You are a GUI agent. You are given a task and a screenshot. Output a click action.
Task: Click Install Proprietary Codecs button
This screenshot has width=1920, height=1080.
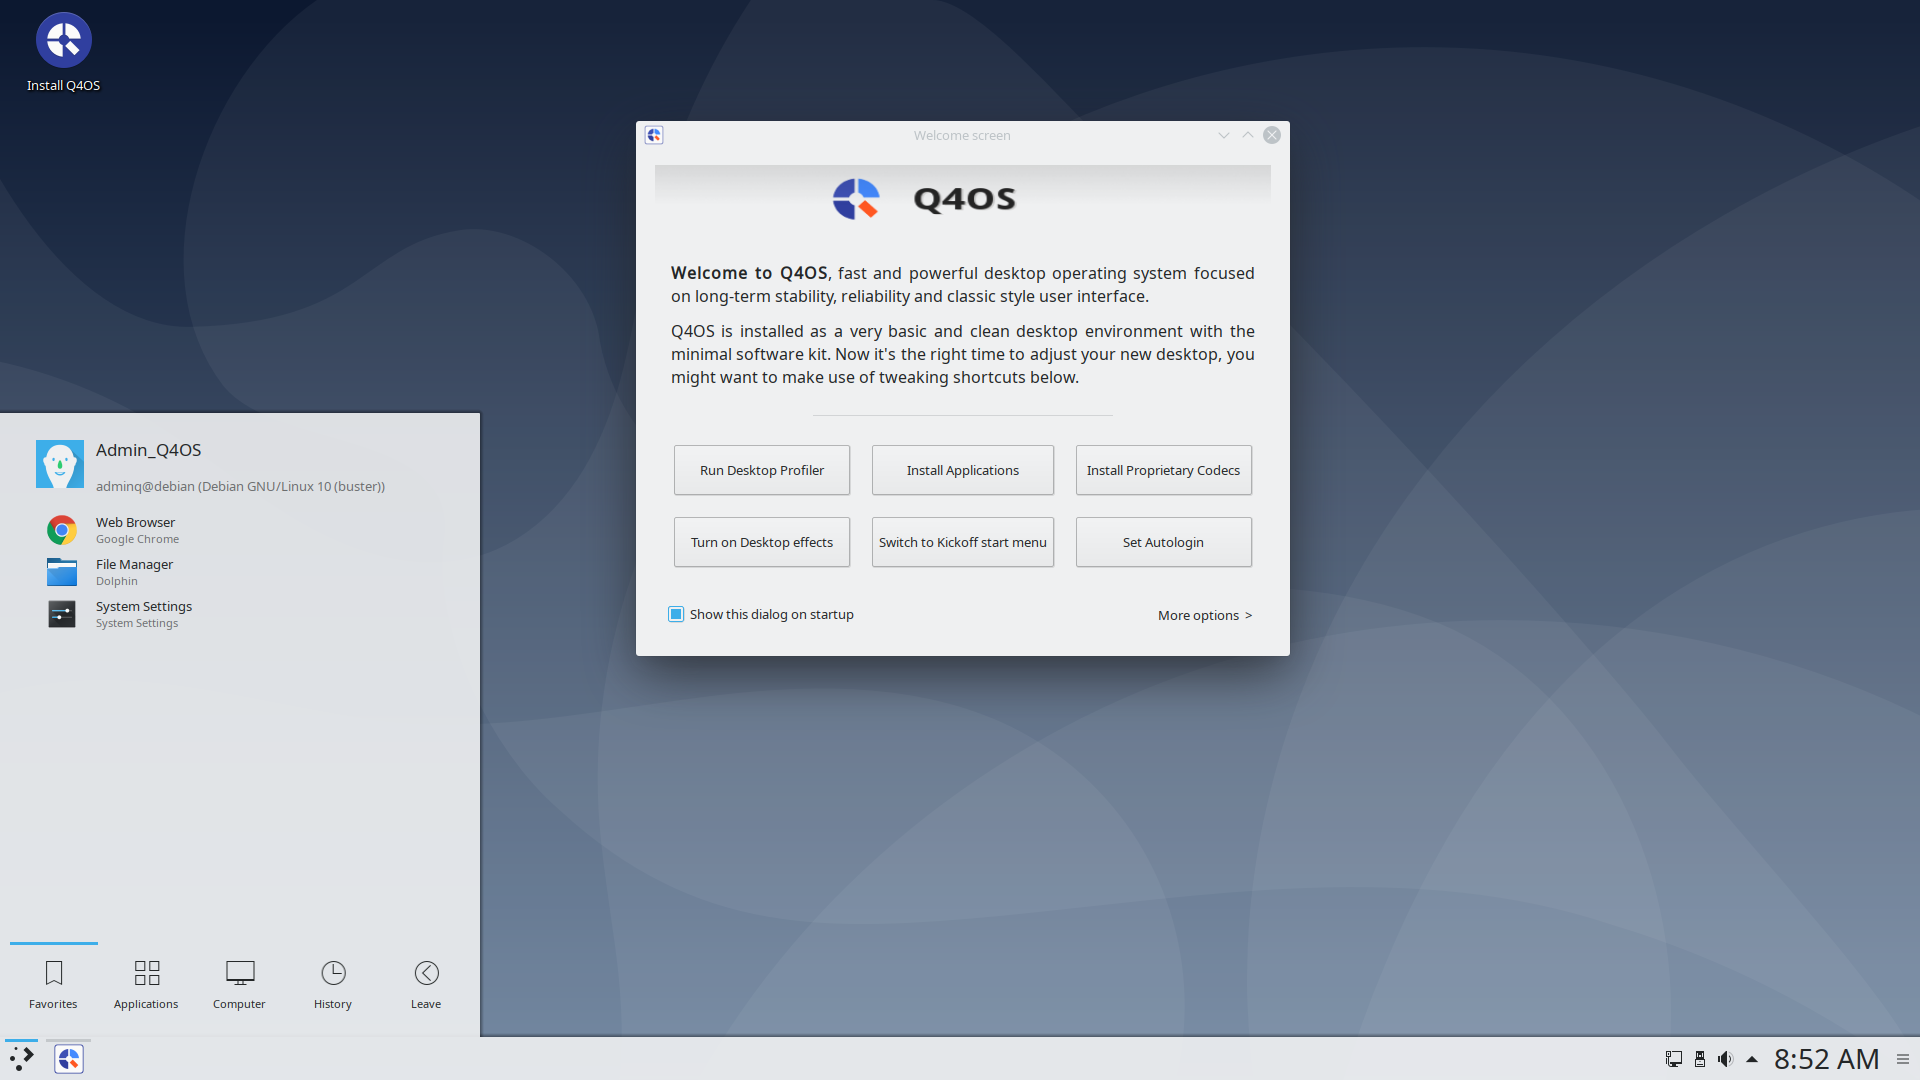tap(1163, 469)
